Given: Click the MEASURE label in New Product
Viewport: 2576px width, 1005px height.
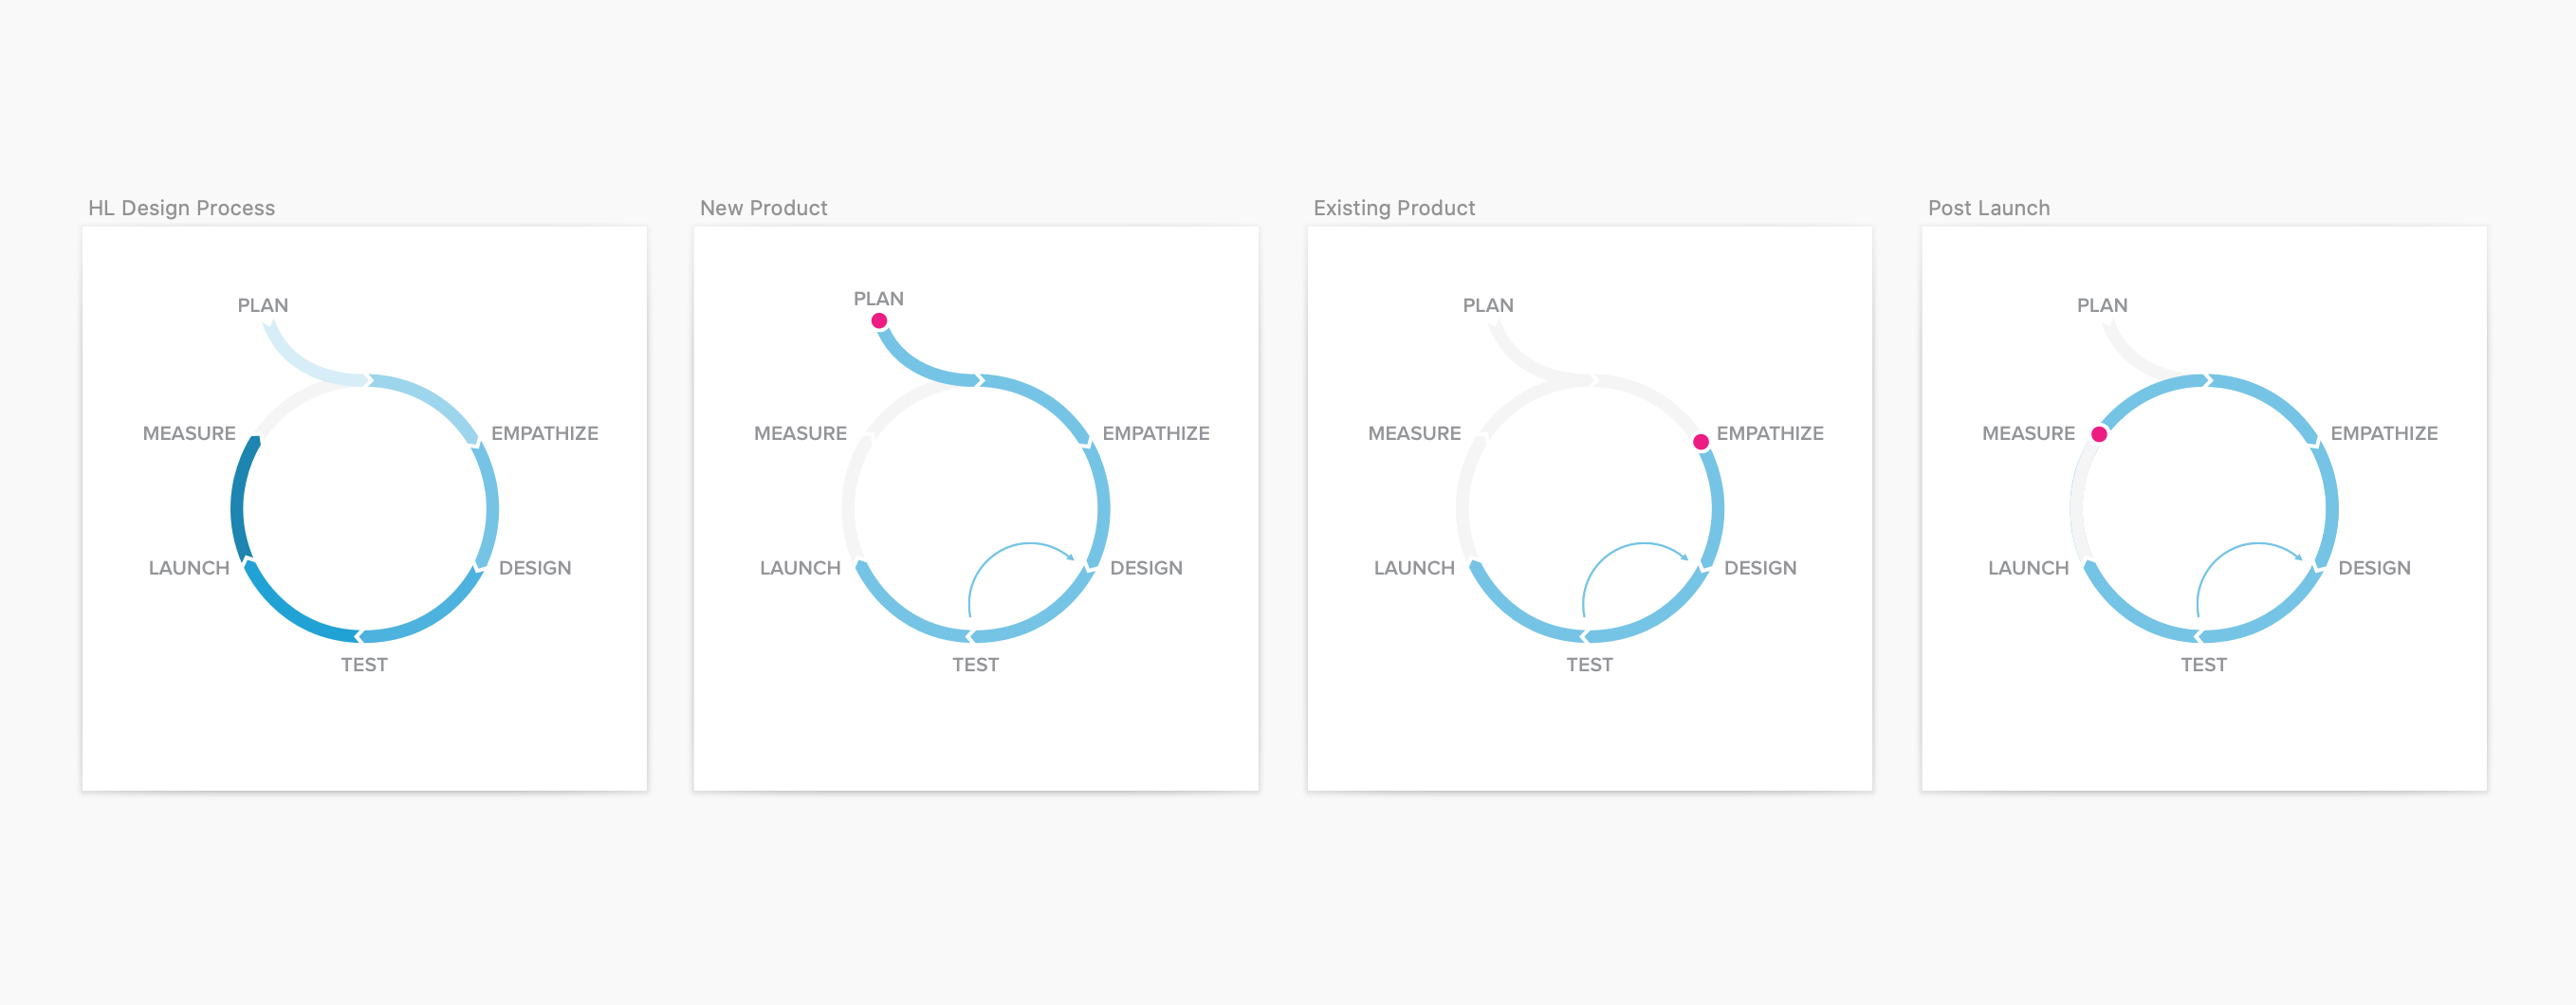Looking at the screenshot, I should (x=800, y=433).
